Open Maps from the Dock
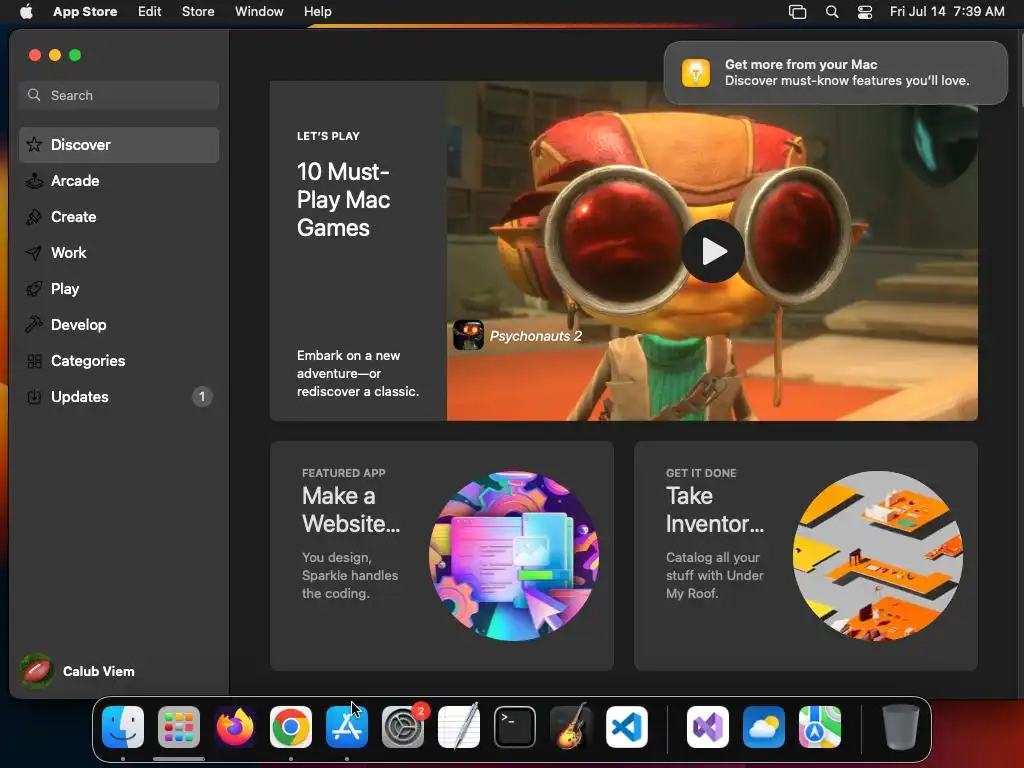The width and height of the screenshot is (1024, 768). tap(820, 727)
